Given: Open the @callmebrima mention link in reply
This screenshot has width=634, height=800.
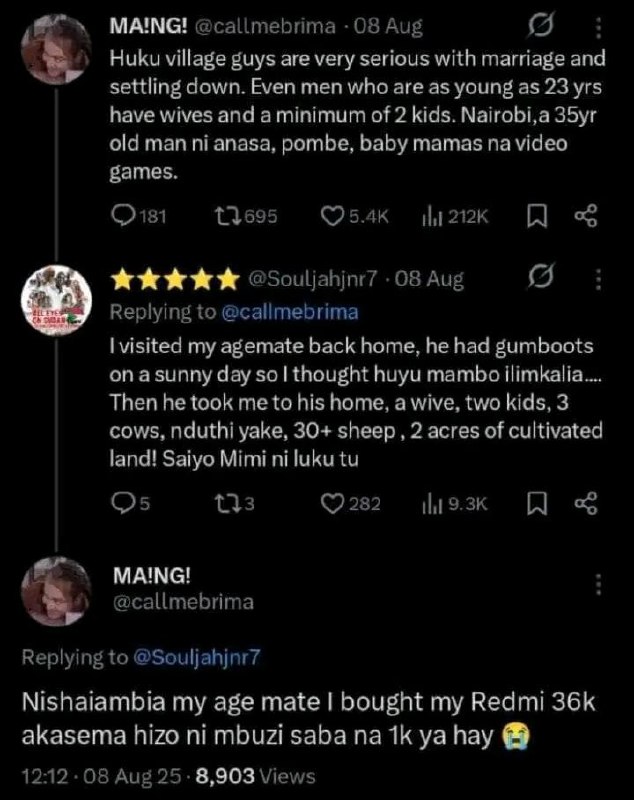Looking at the screenshot, I should (x=290, y=312).
